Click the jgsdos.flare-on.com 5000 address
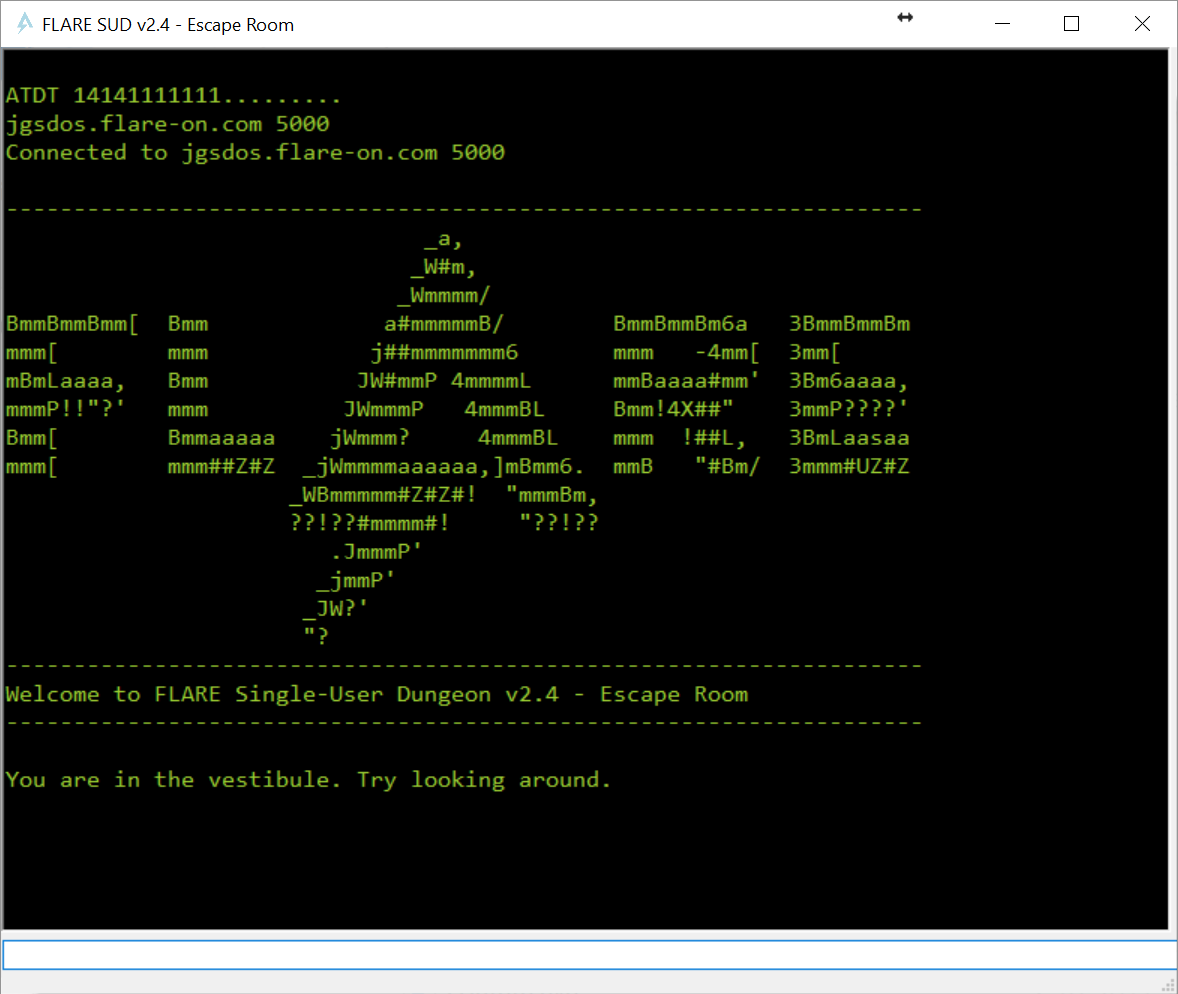Image resolution: width=1178 pixels, height=994 pixels. [x=166, y=124]
